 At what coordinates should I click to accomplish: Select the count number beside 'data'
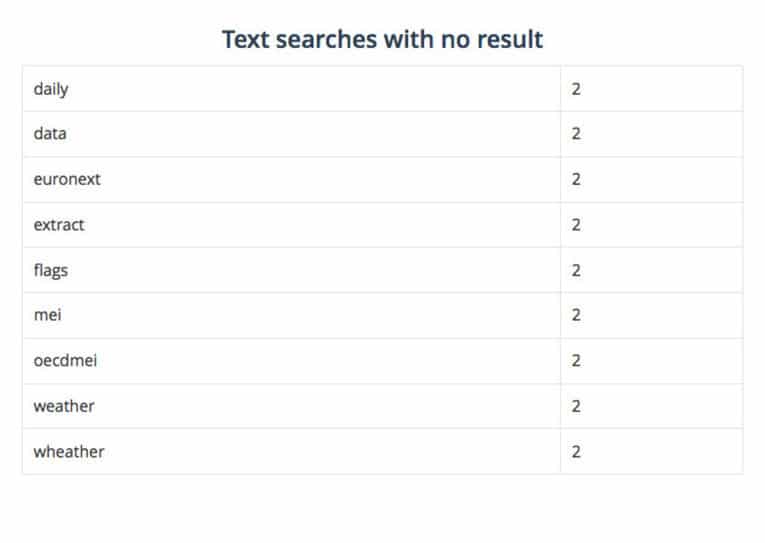[x=576, y=134]
